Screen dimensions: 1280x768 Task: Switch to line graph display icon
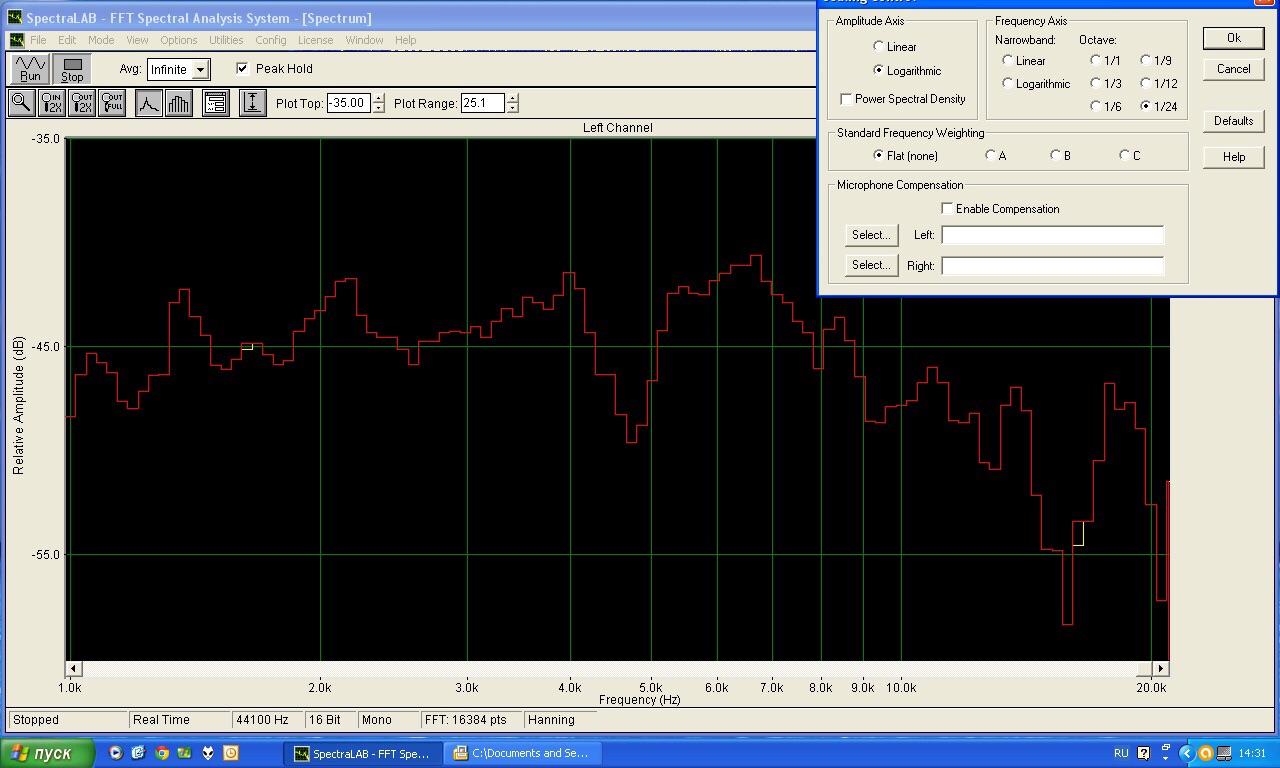(149, 103)
